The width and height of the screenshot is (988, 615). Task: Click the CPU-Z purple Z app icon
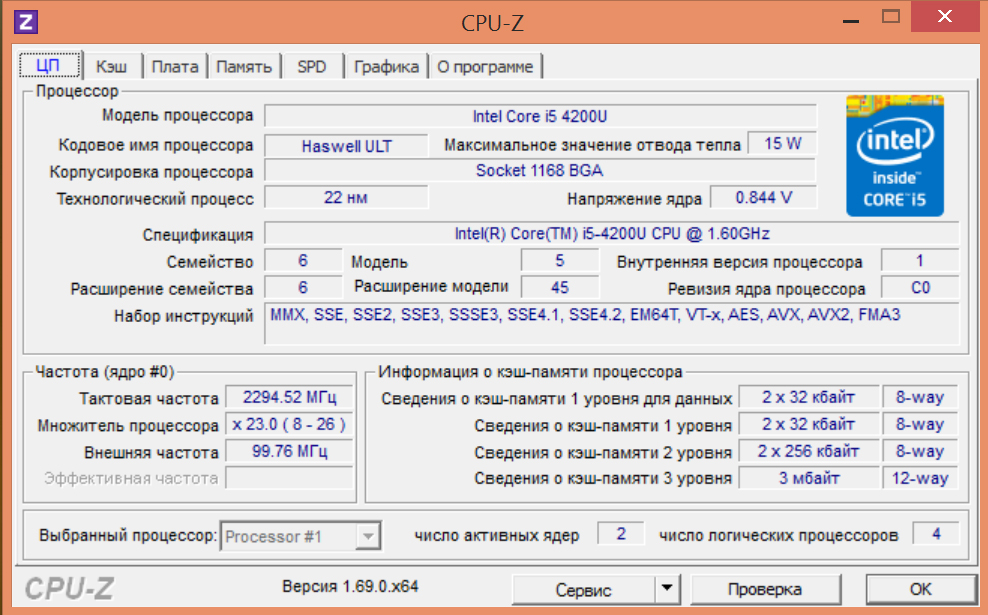tap(26, 23)
